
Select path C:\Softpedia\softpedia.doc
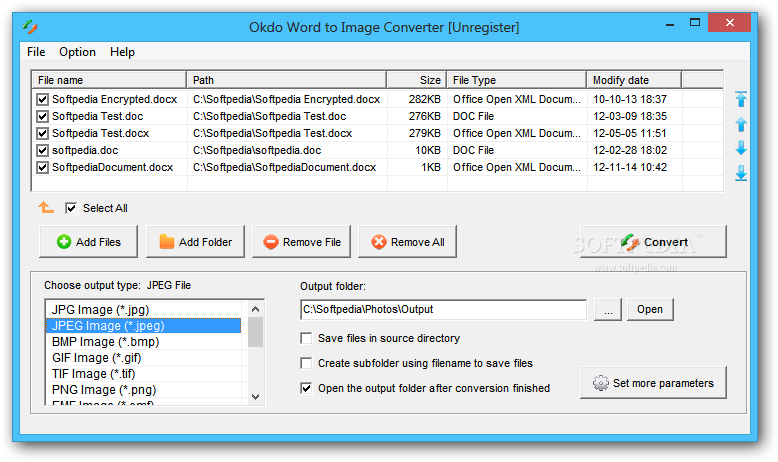click(x=257, y=150)
